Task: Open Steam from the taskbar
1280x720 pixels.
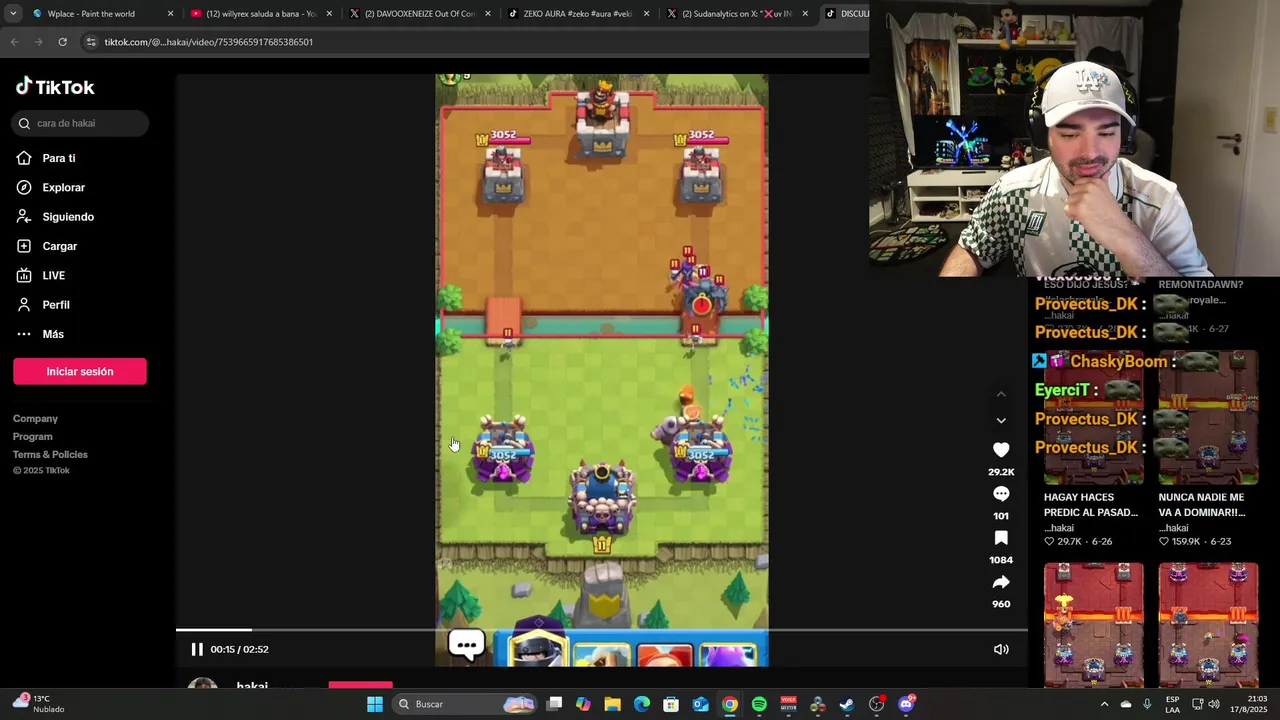Action: click(847, 704)
